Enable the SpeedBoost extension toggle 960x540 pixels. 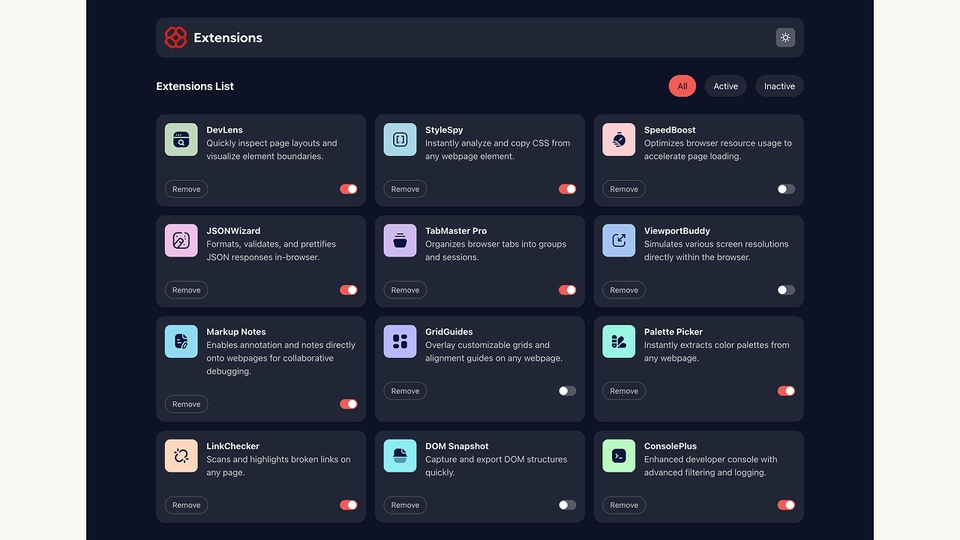coord(786,189)
